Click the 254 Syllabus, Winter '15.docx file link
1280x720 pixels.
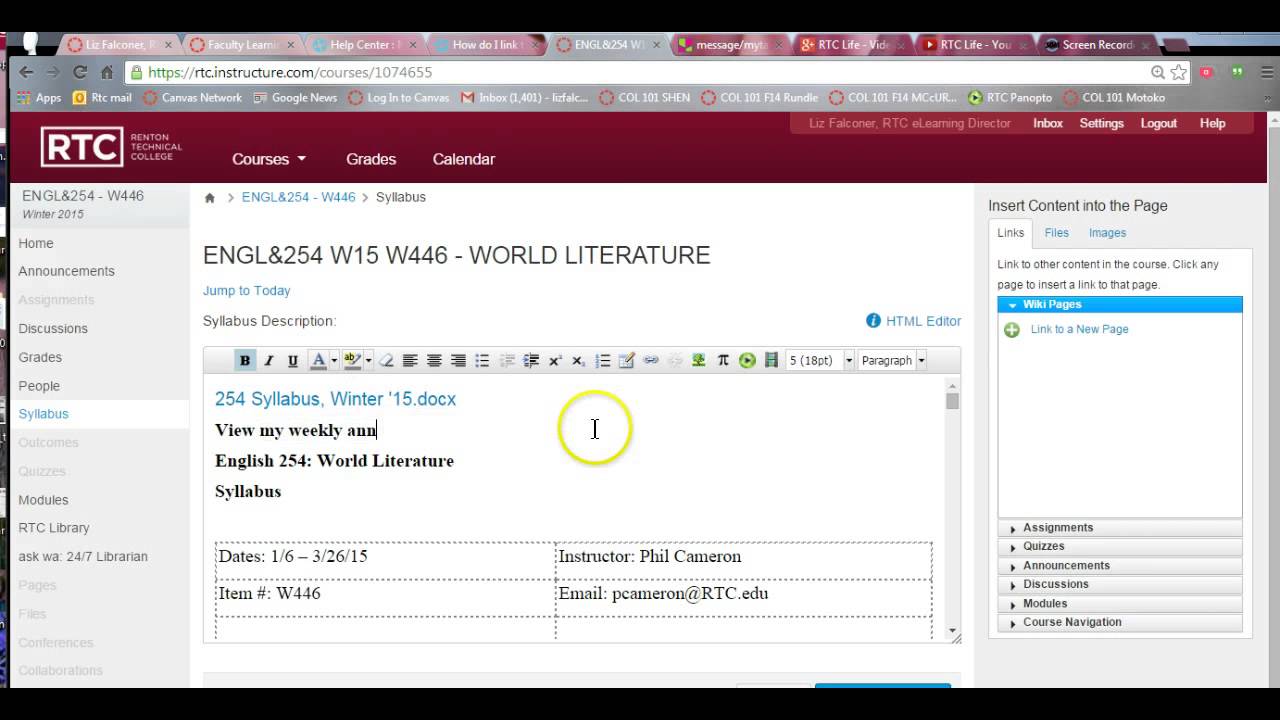[x=335, y=399]
